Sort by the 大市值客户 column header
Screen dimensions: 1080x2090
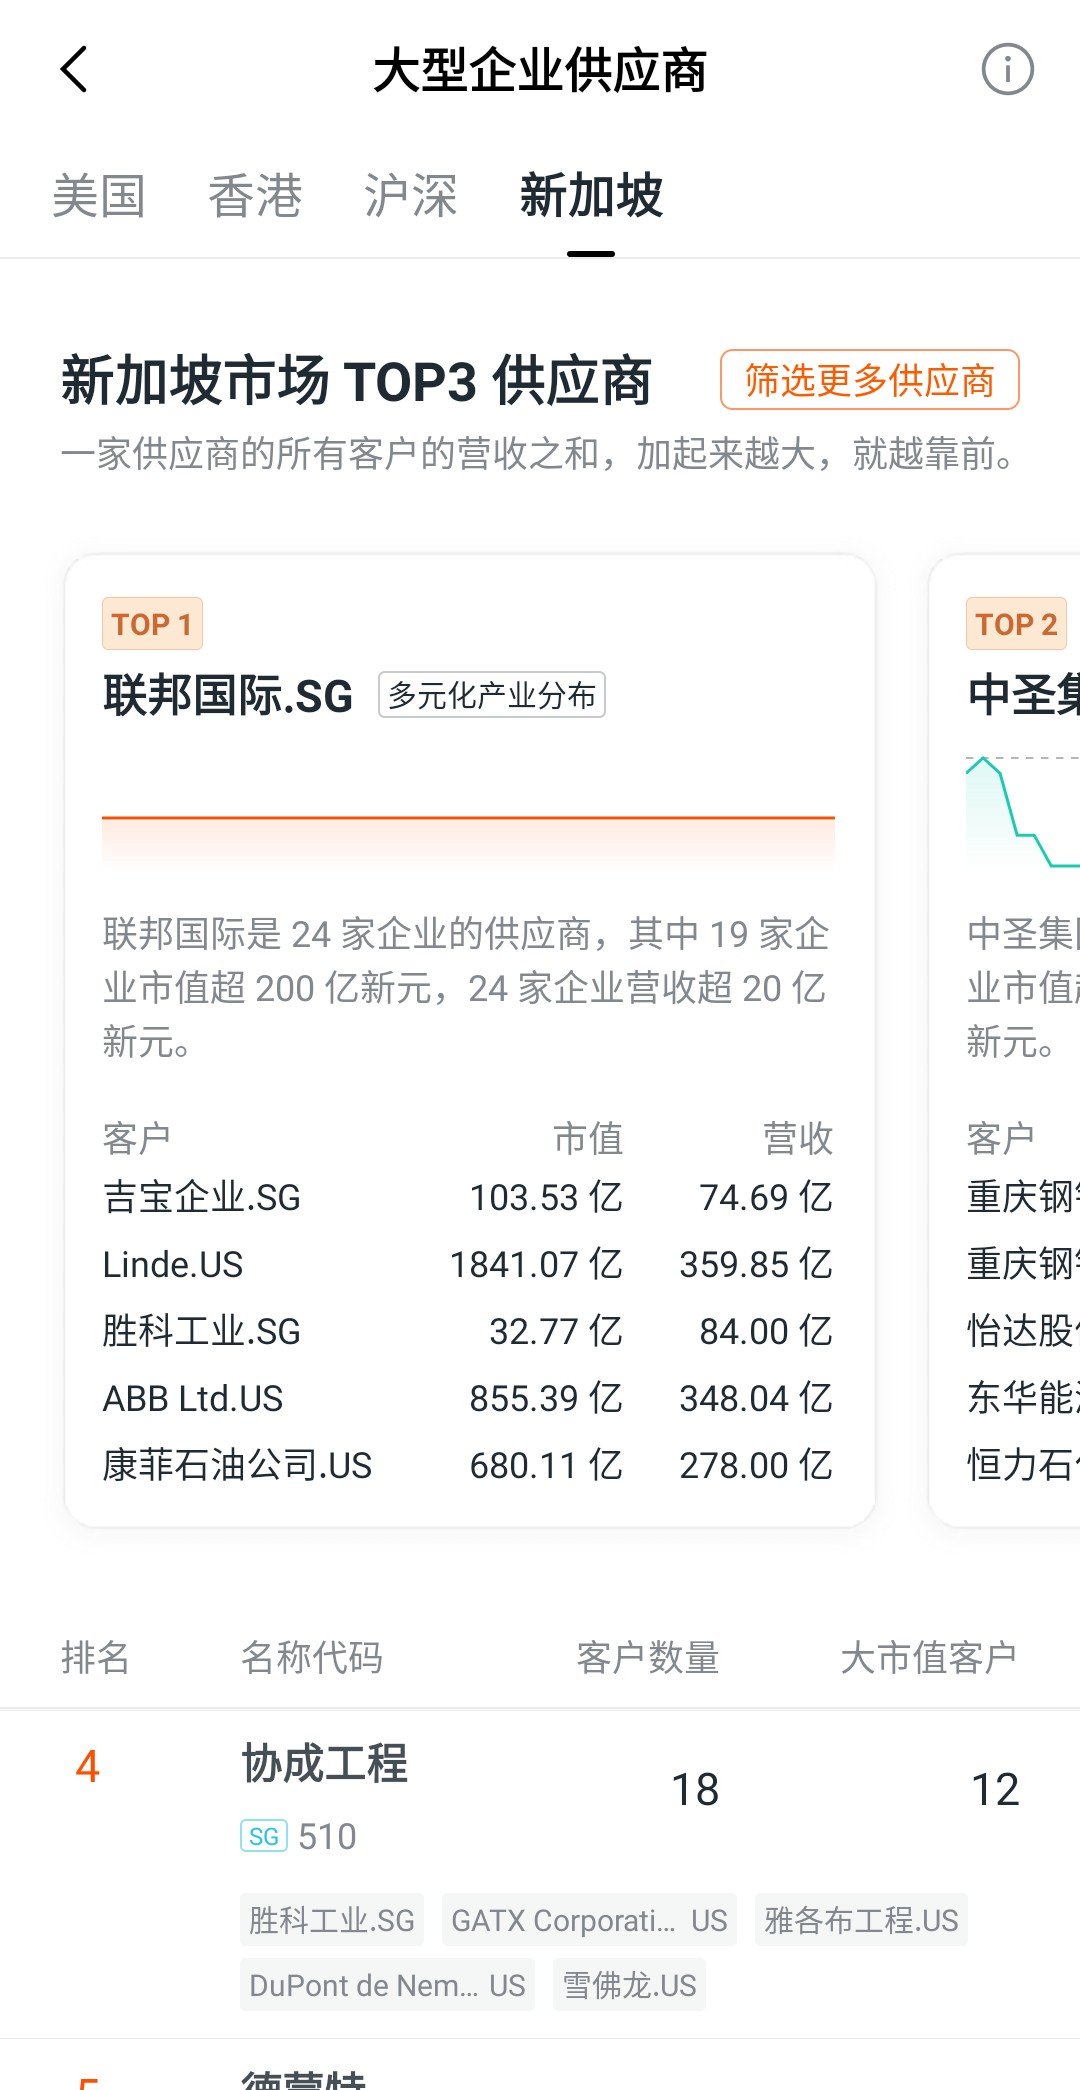pos(928,1657)
